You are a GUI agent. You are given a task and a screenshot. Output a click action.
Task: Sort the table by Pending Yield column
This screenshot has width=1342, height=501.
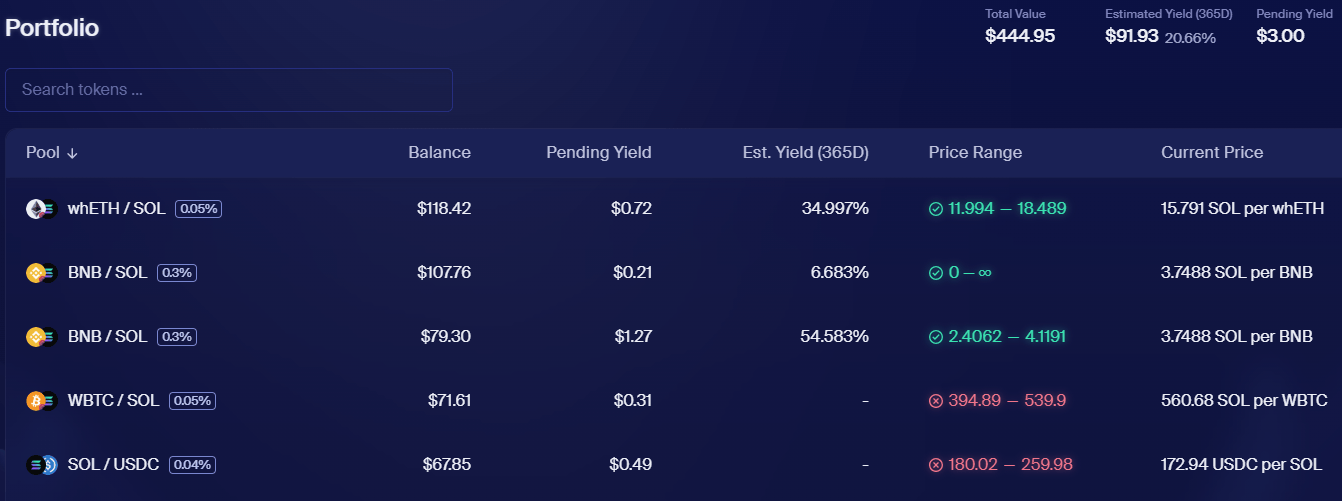[x=599, y=153]
